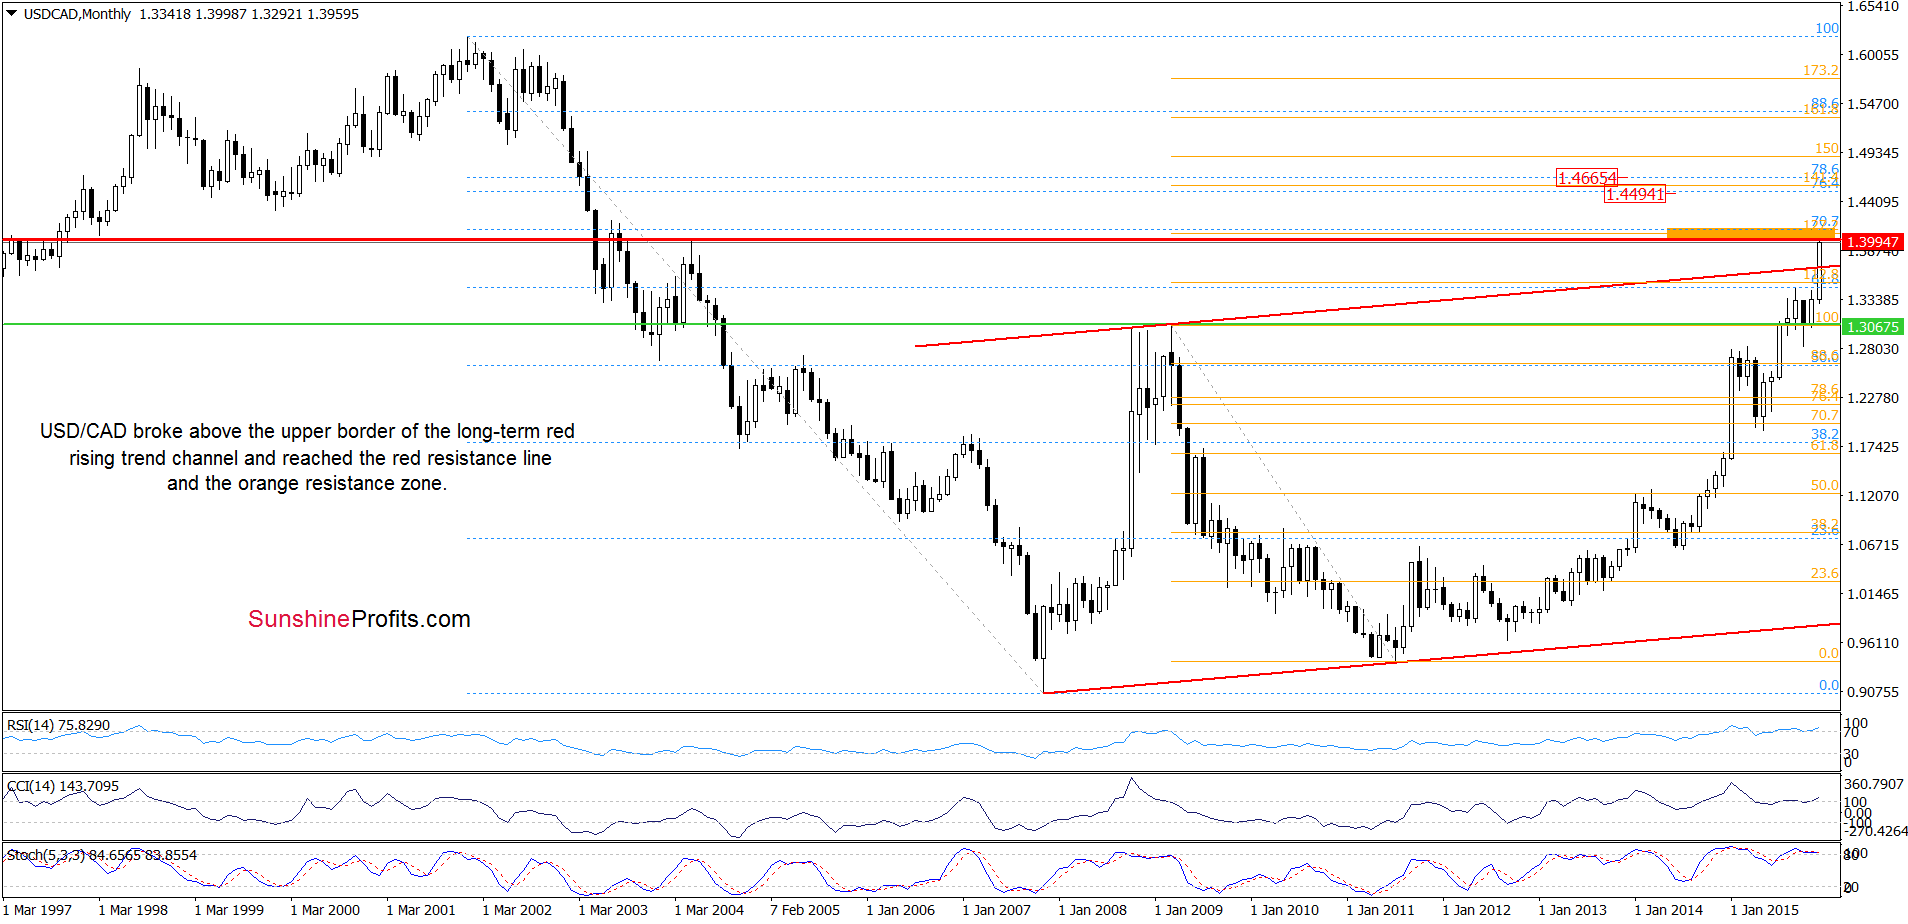Click the CCI(14) 143.7095 indicator label
This screenshot has height=924, width=1908.
tap(63, 786)
